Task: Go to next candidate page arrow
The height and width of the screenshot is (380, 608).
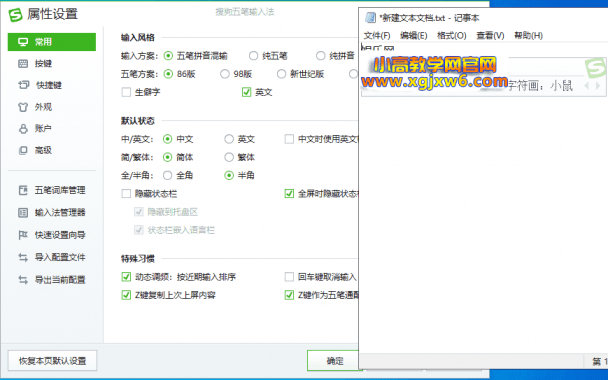Action: [x=598, y=86]
